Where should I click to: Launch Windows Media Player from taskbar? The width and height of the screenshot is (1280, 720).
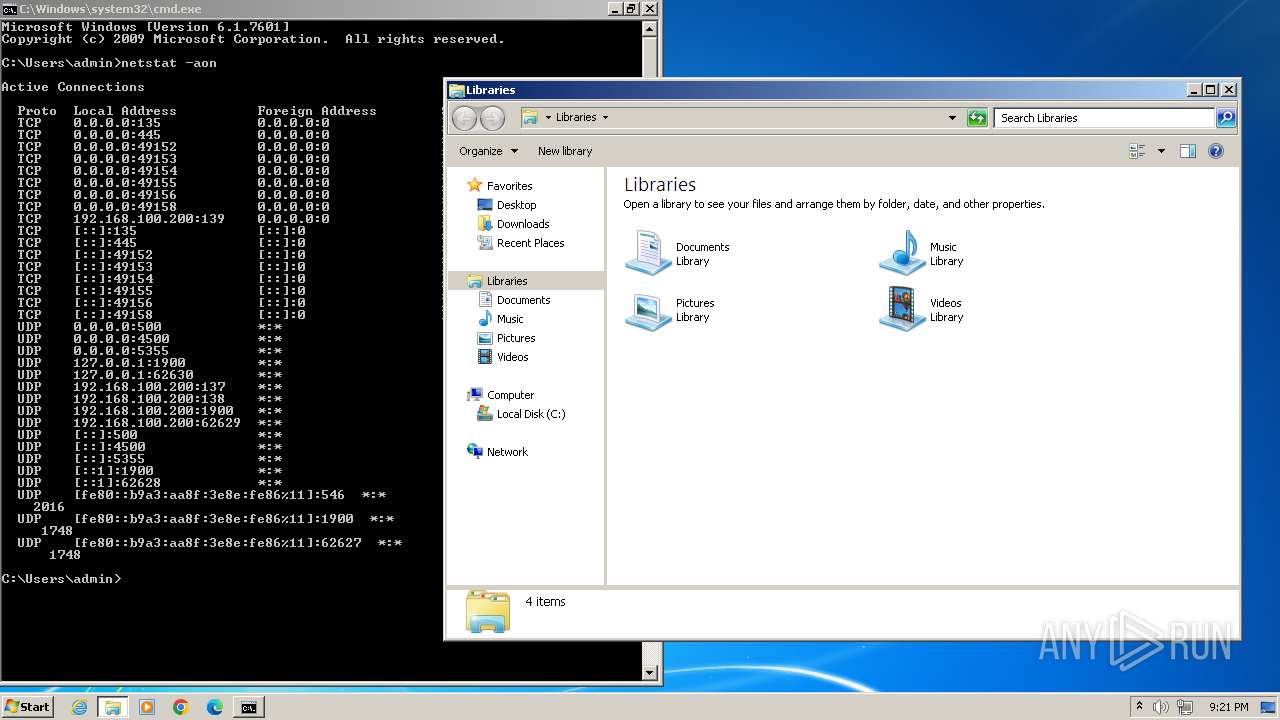click(x=146, y=707)
